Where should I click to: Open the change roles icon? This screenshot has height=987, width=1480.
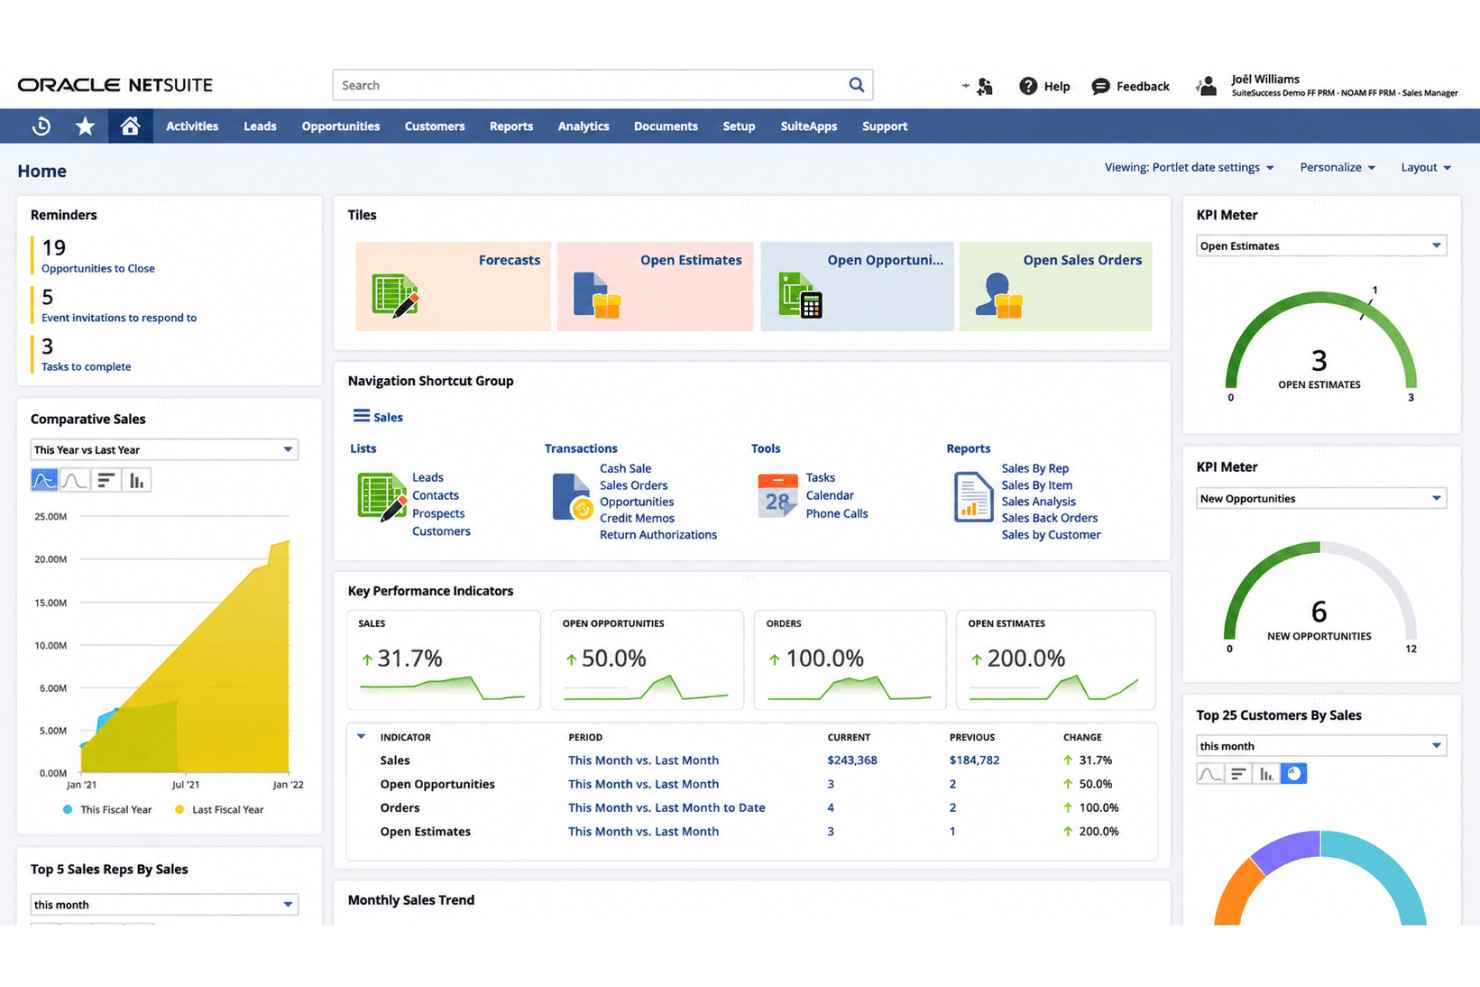point(984,86)
